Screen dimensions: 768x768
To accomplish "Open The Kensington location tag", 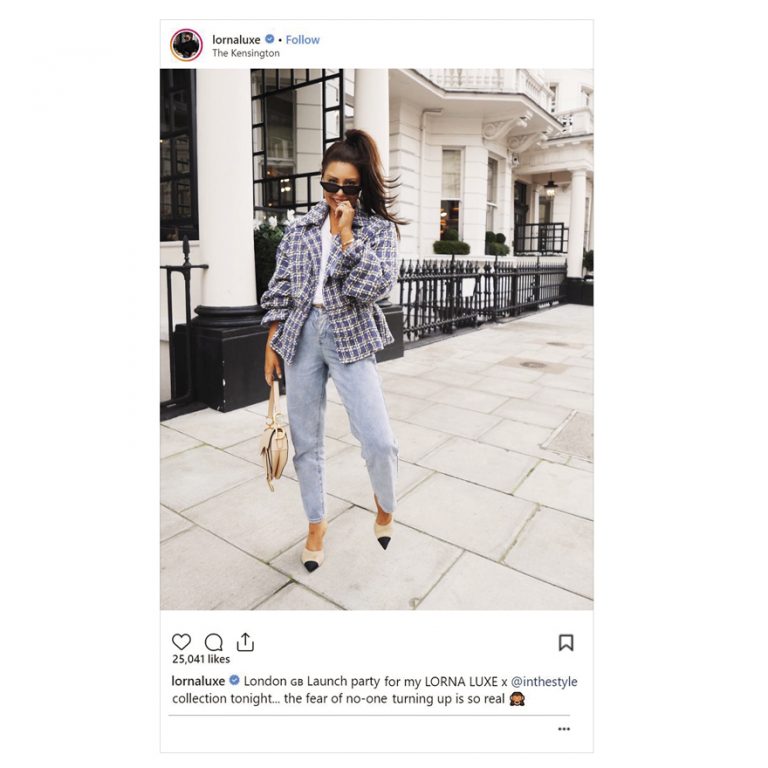I will [245, 53].
